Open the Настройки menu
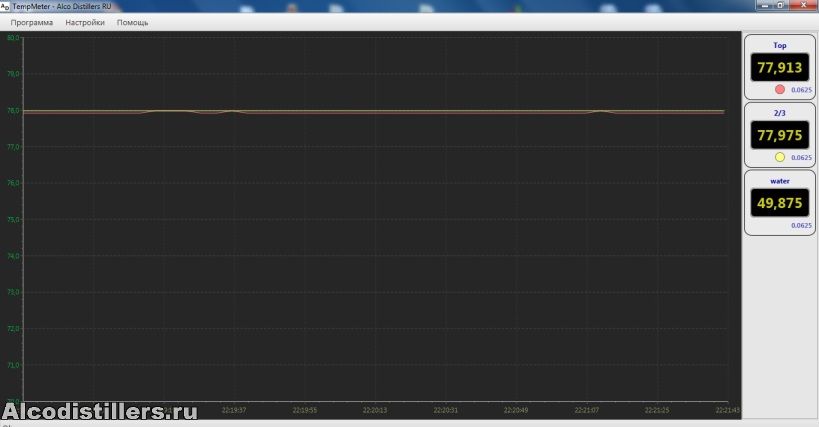This screenshot has height=427, width=819. [85, 22]
